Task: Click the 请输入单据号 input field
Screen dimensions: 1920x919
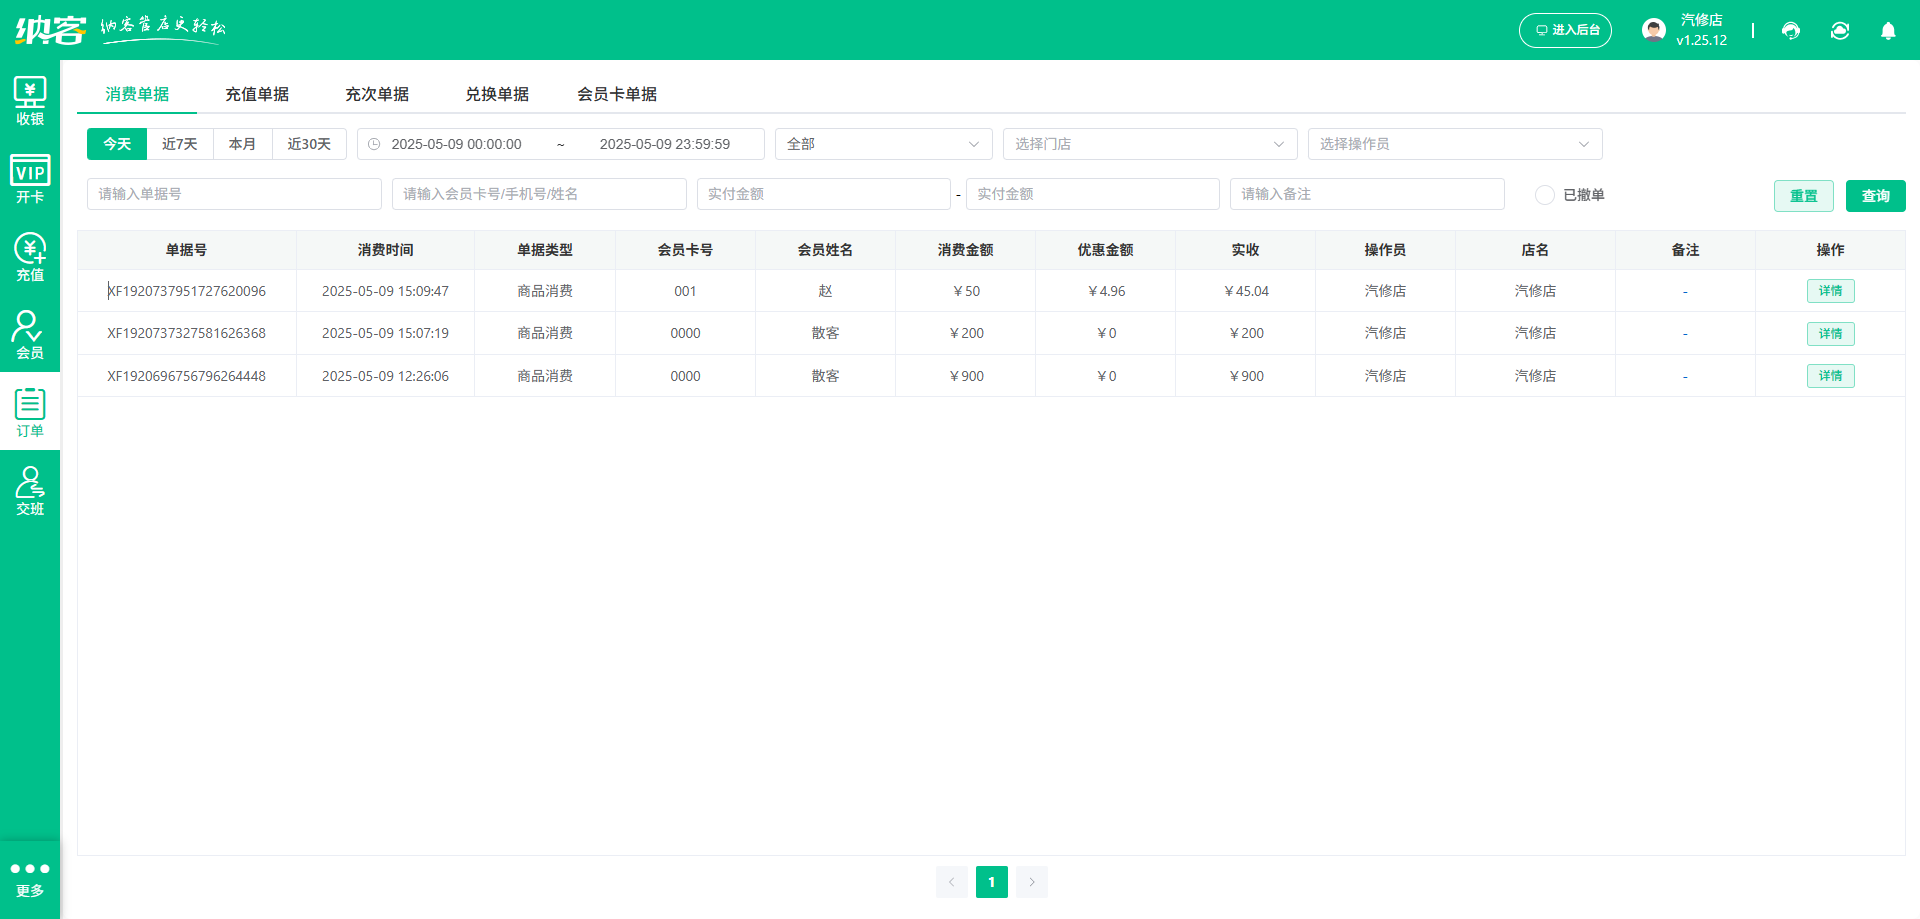Action: (x=234, y=194)
